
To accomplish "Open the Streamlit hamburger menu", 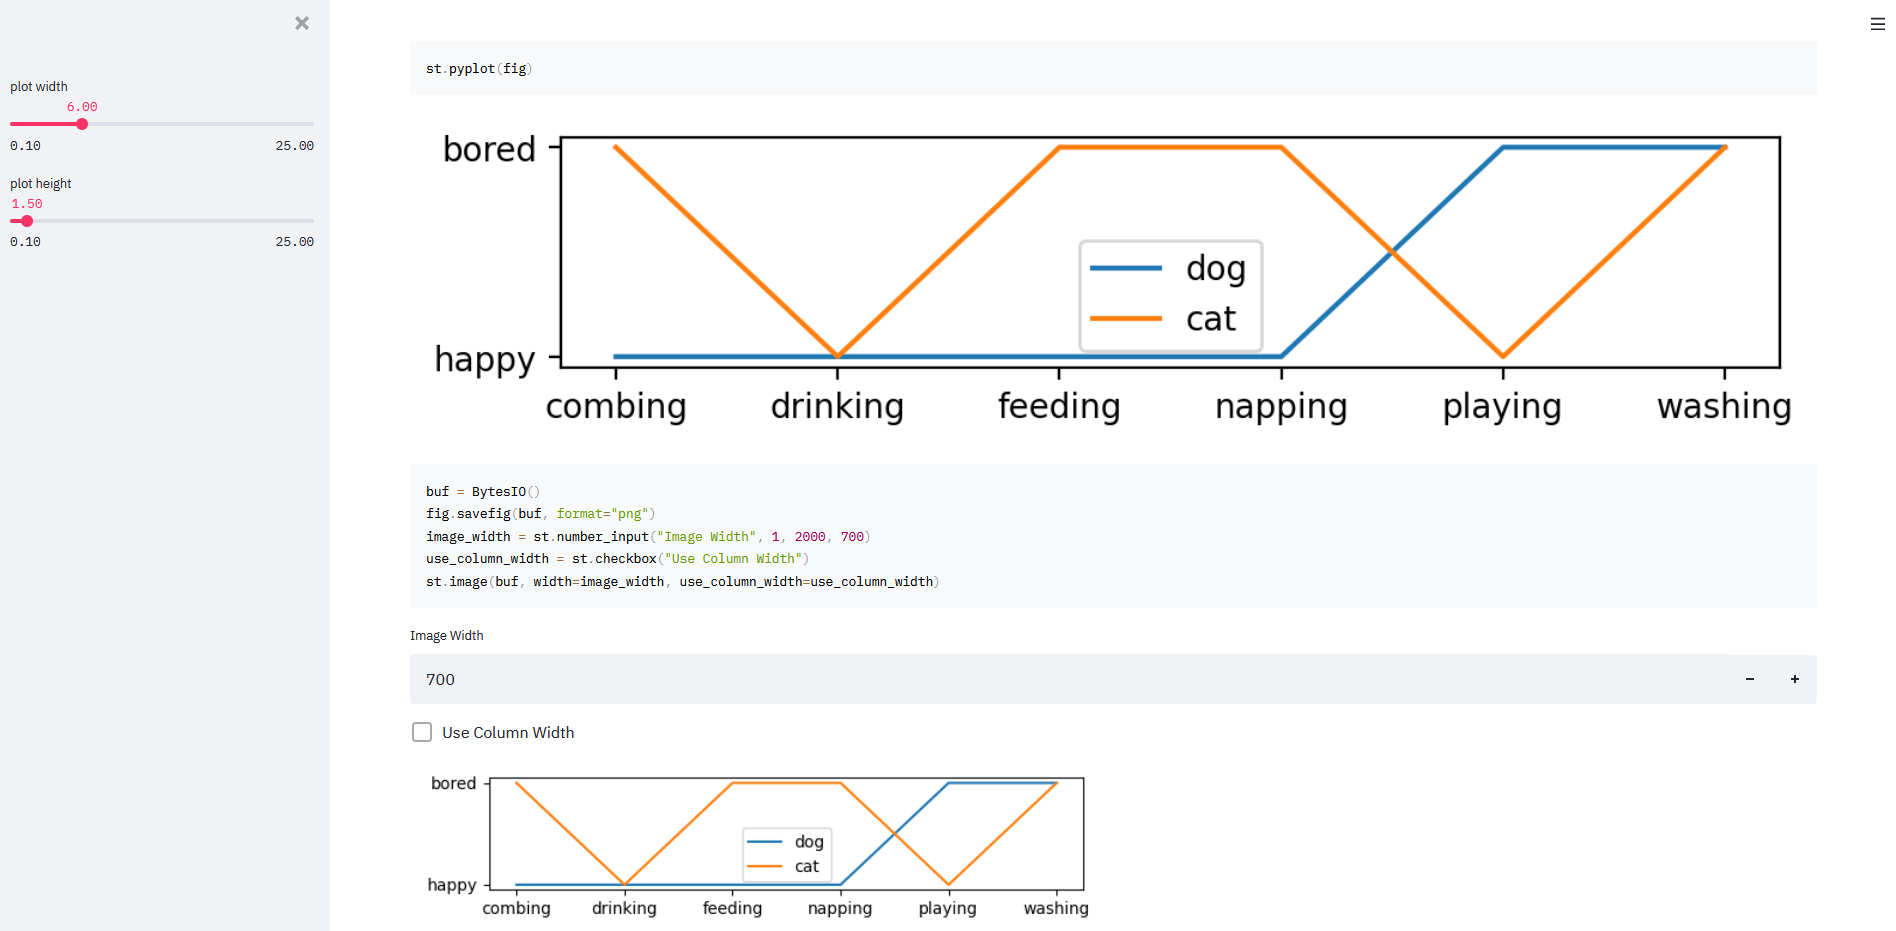I will pos(1876,23).
